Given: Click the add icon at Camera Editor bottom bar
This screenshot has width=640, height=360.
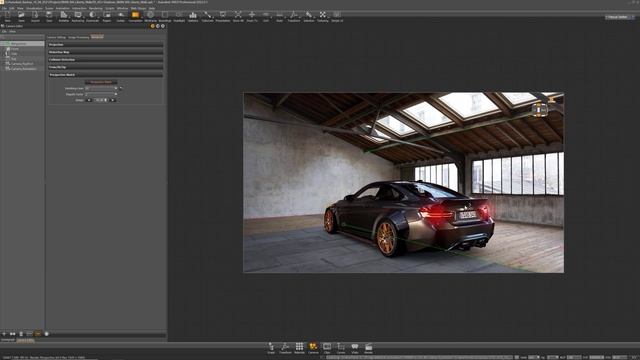Looking at the screenshot, I should coord(4,334).
